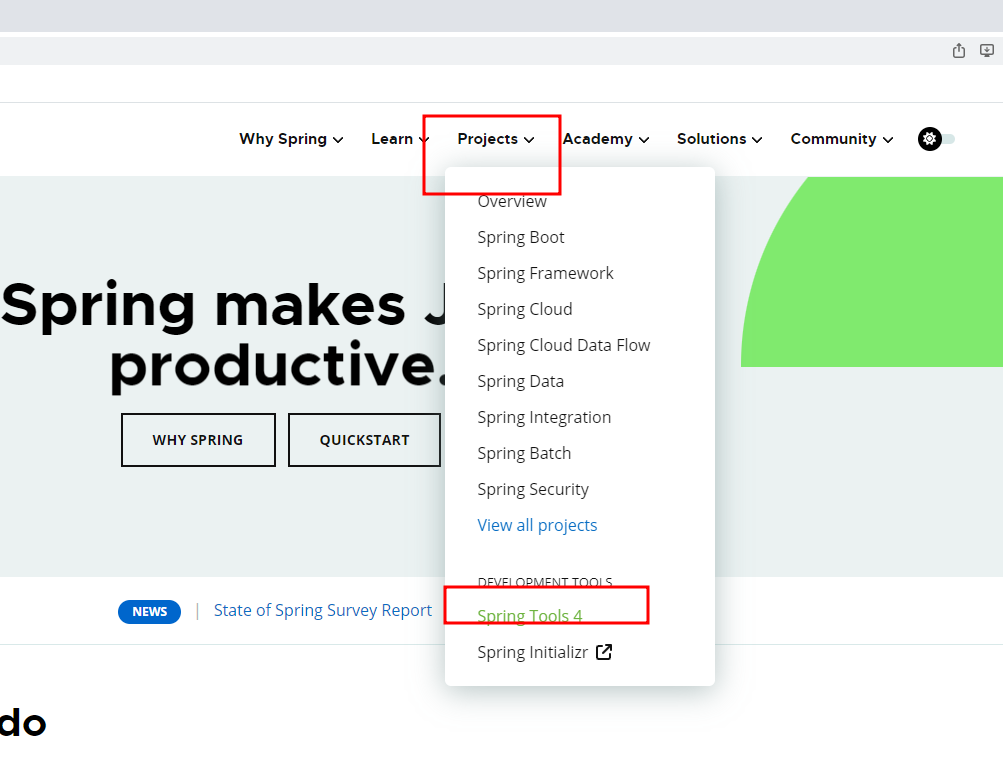Open the Solutions dropdown
Viewport: 1003px width, 771px height.
pos(720,139)
